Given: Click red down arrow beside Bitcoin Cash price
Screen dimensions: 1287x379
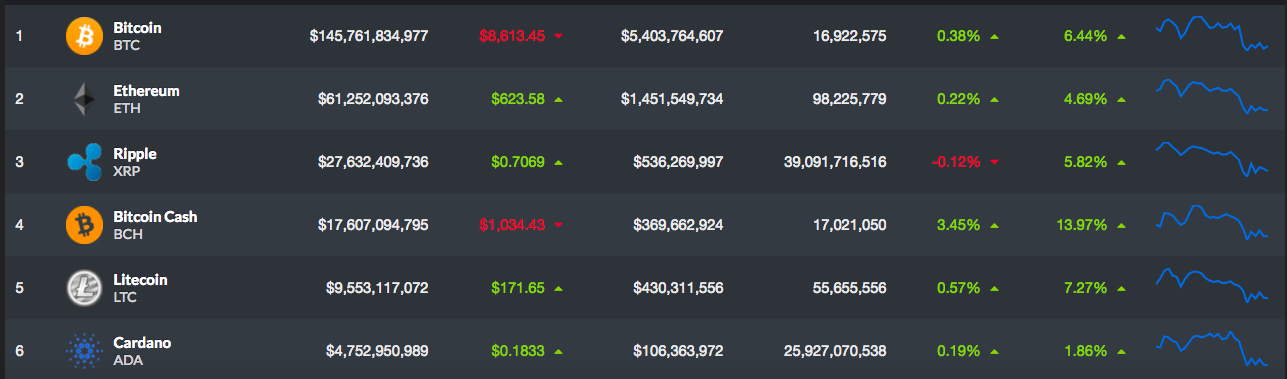Looking at the screenshot, I should tap(558, 225).
